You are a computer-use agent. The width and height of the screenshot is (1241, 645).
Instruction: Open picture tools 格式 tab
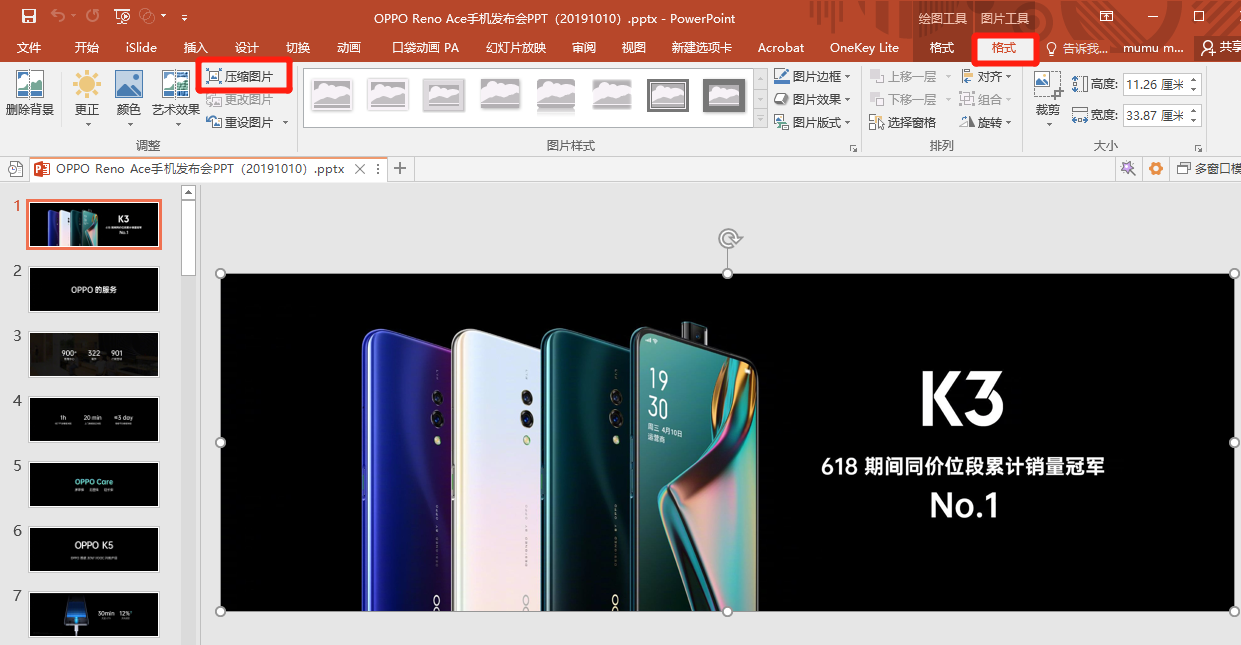[1003, 47]
